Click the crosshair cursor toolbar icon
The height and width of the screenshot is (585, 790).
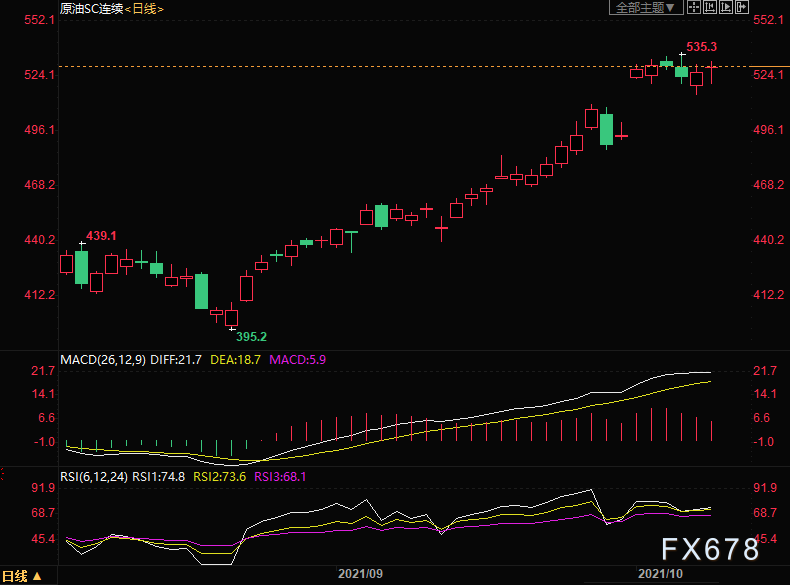tap(694, 7)
